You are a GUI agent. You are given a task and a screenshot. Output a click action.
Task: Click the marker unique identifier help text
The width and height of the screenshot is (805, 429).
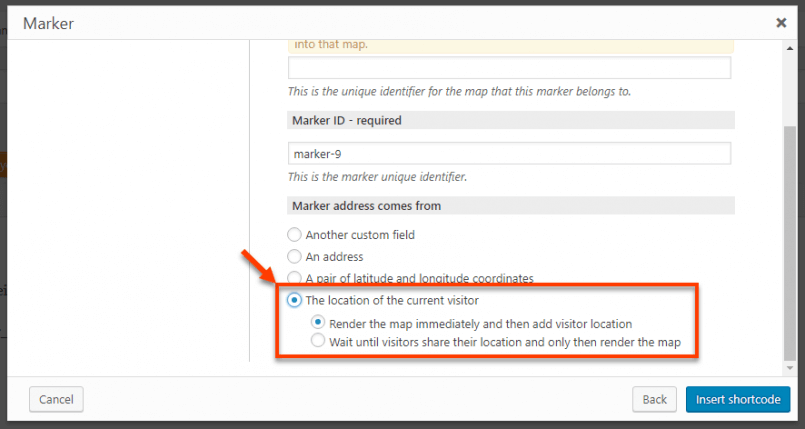click(x=377, y=178)
